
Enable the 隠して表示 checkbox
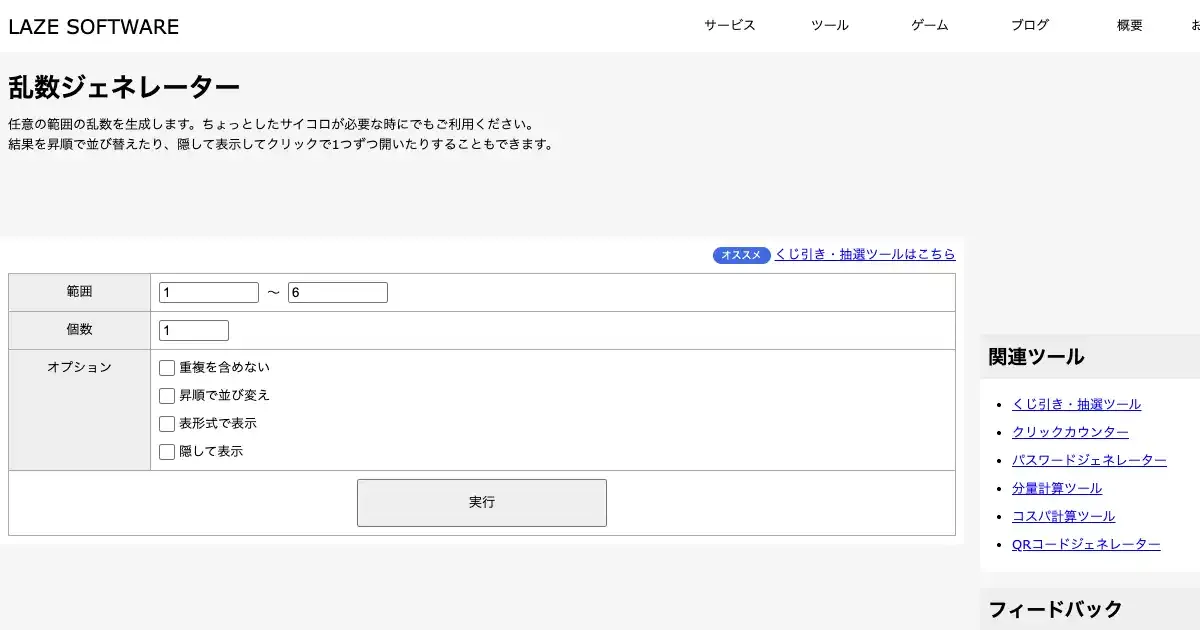click(167, 452)
